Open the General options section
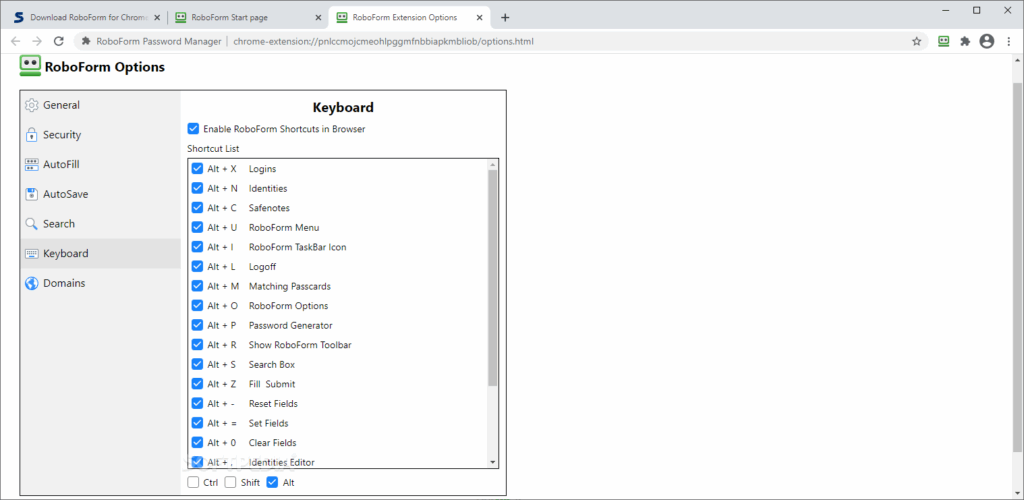This screenshot has height=500, width=1024. [x=101, y=105]
